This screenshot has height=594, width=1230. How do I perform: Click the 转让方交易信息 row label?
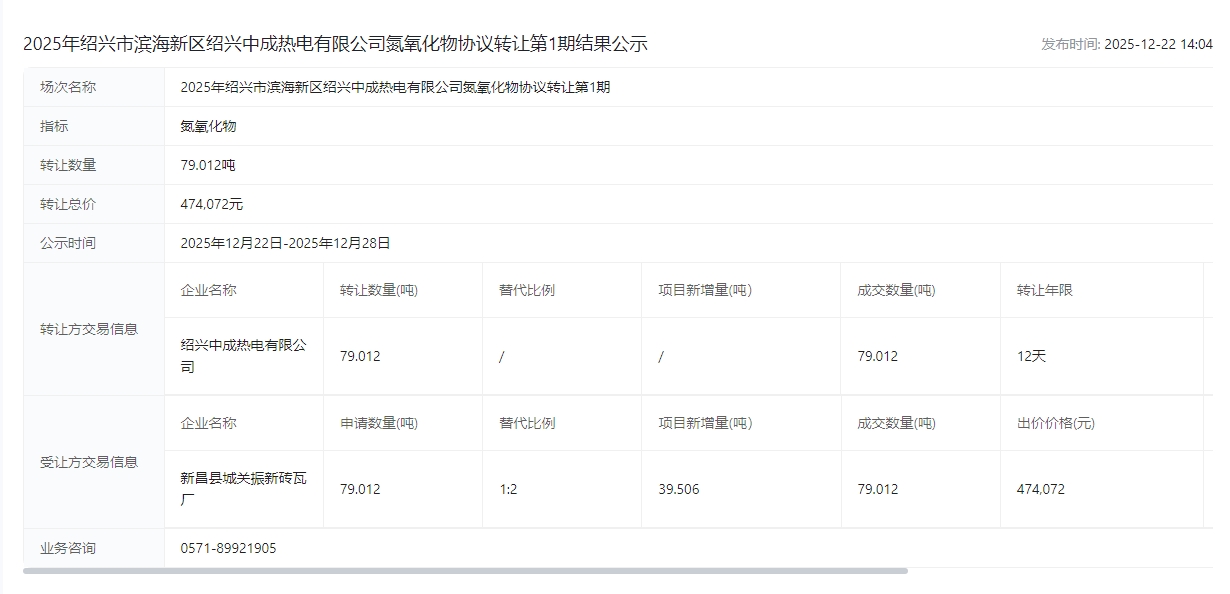89,329
